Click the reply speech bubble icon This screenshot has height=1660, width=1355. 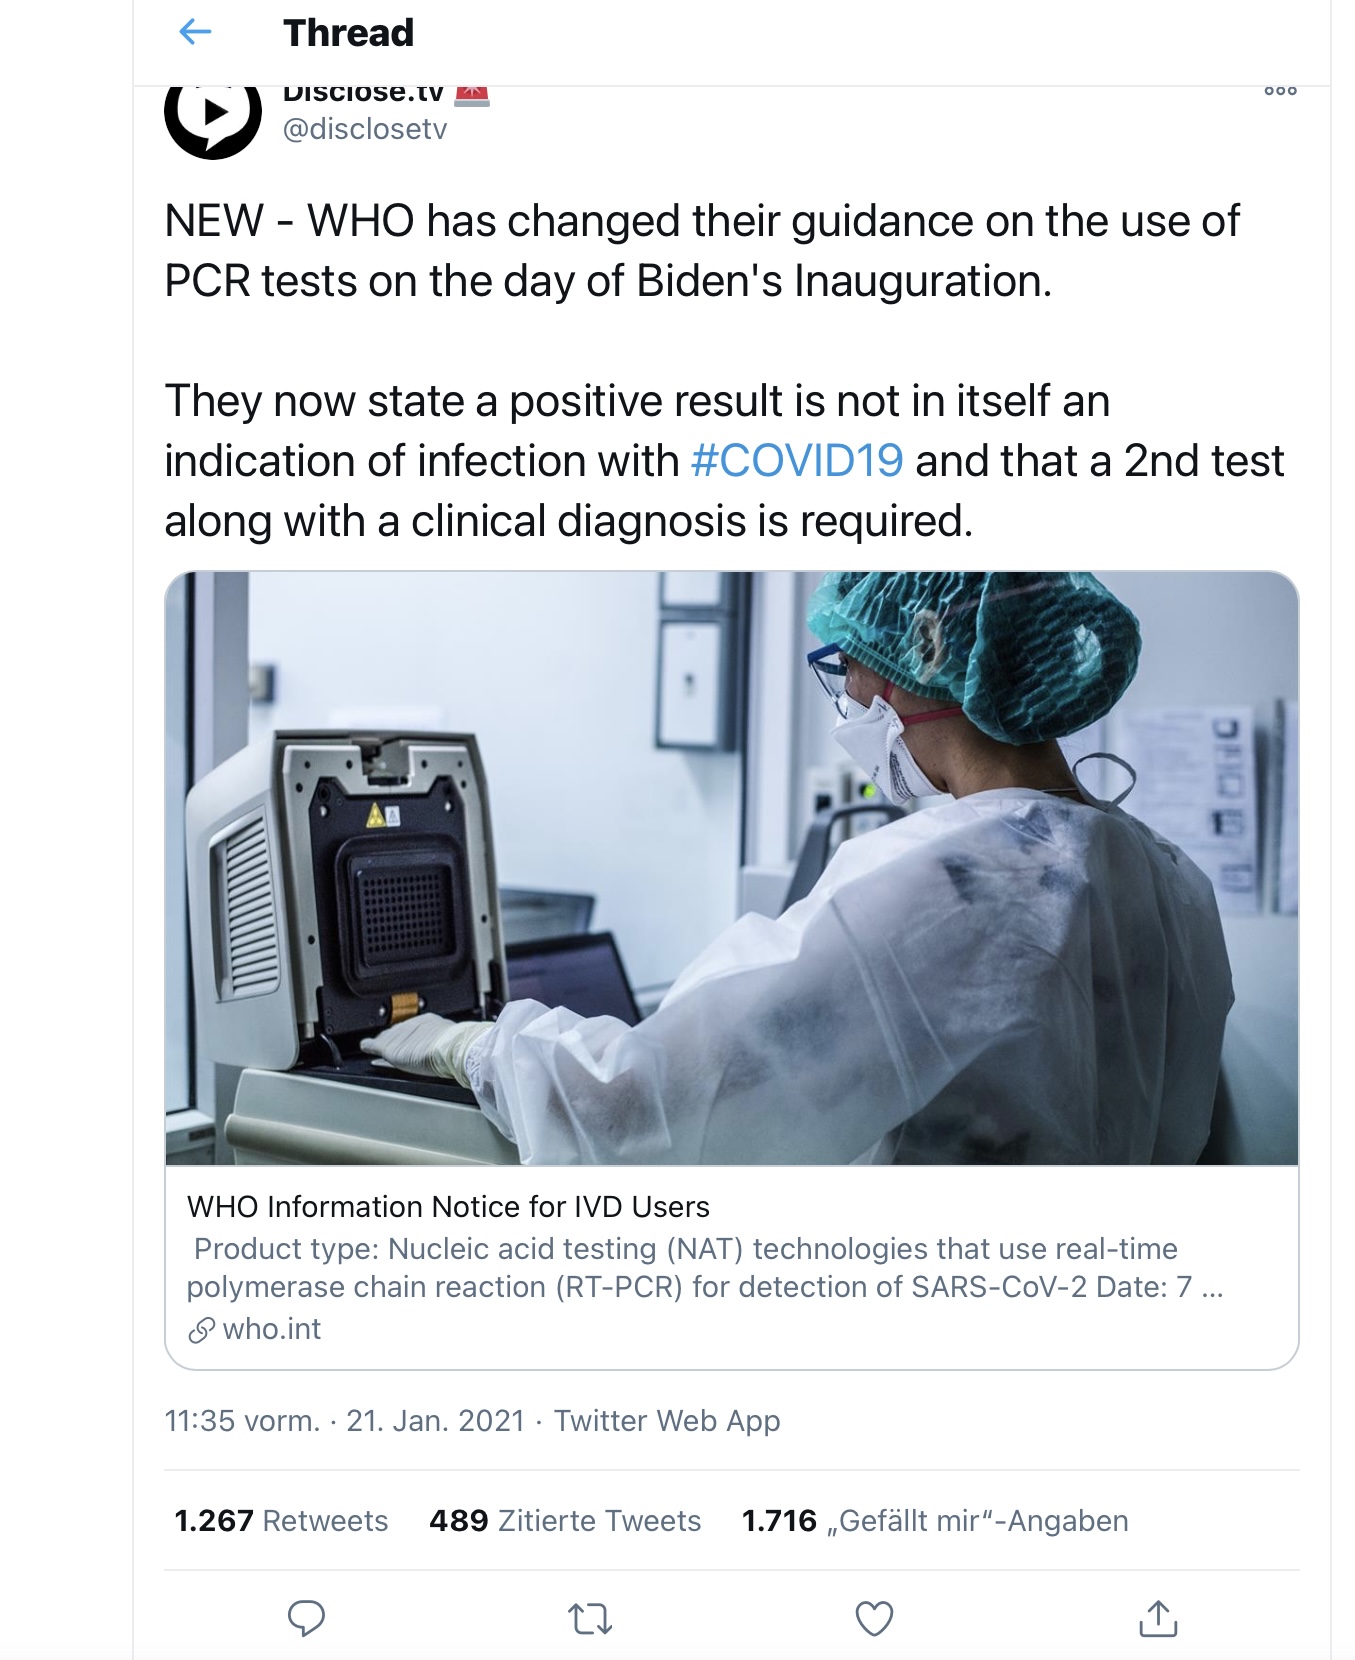306,1618
